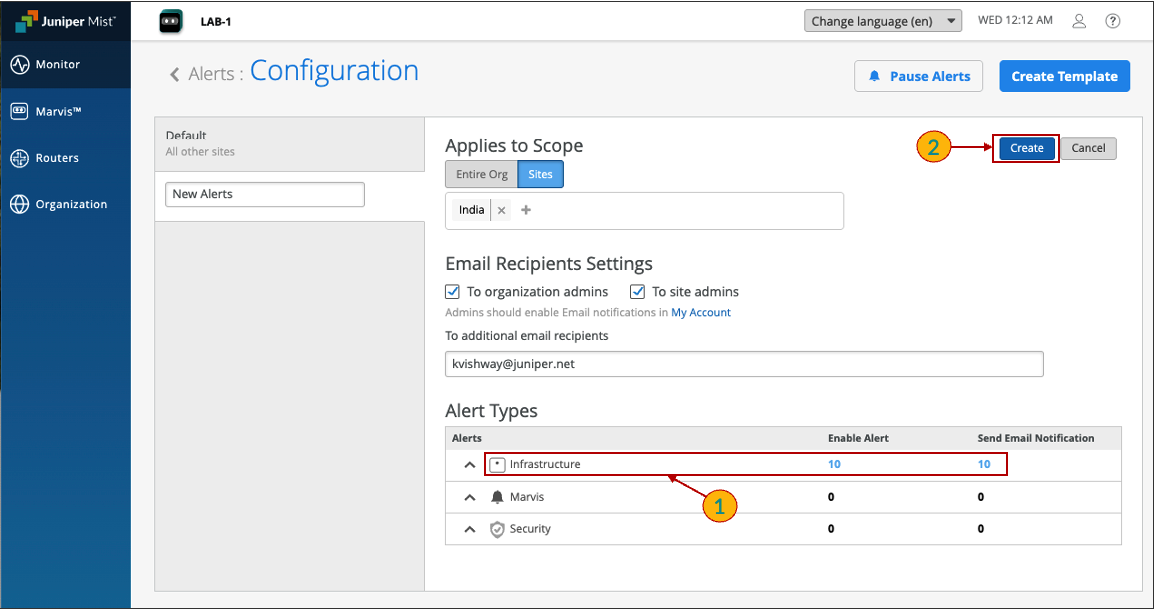1155x611 pixels.
Task: Open the Marvis sidebar section
Action: pyautogui.click(x=58, y=112)
